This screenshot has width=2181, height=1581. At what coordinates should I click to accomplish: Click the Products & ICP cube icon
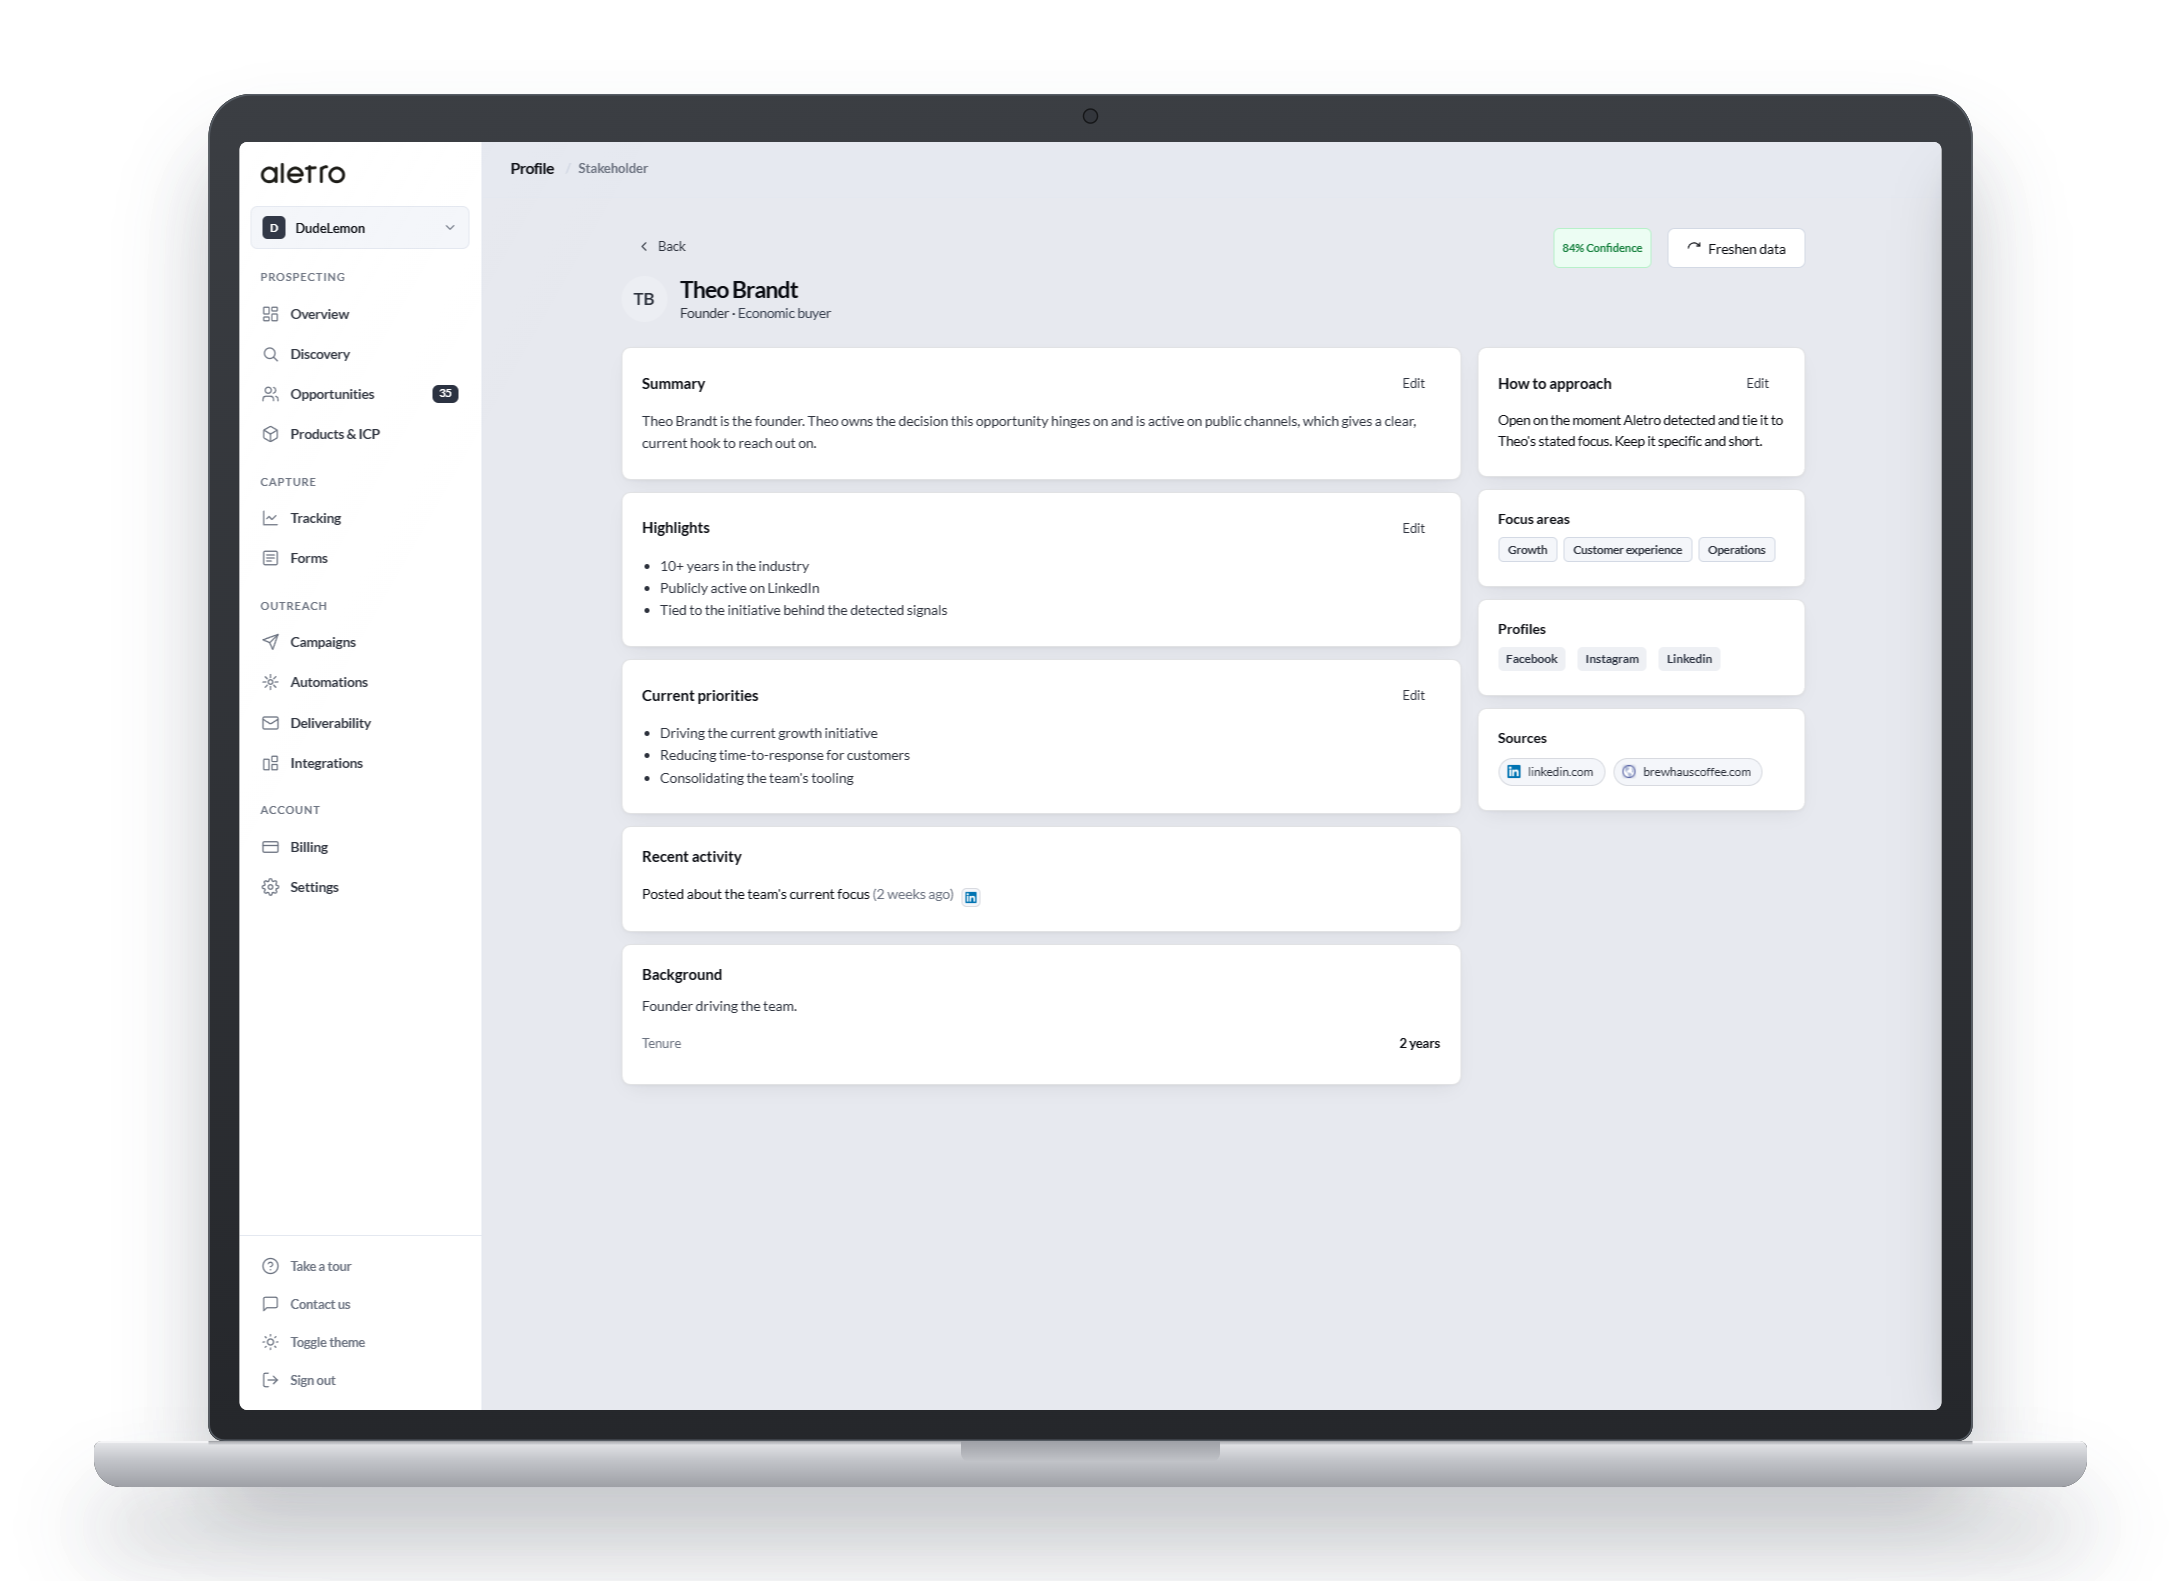pyautogui.click(x=270, y=434)
